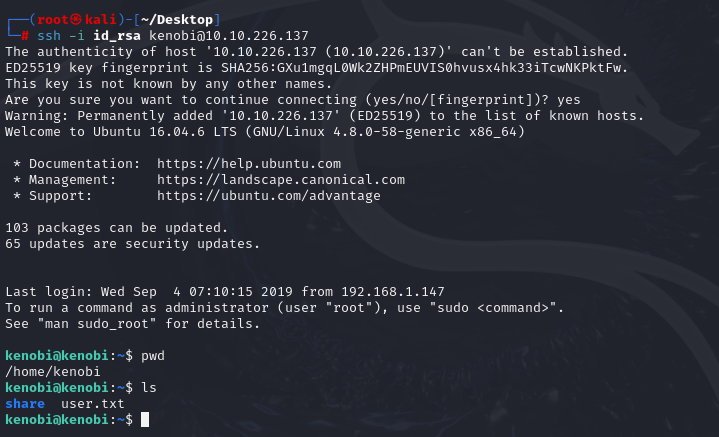
Task: Click the ~/Desktop path in prompt
Action: (177, 20)
